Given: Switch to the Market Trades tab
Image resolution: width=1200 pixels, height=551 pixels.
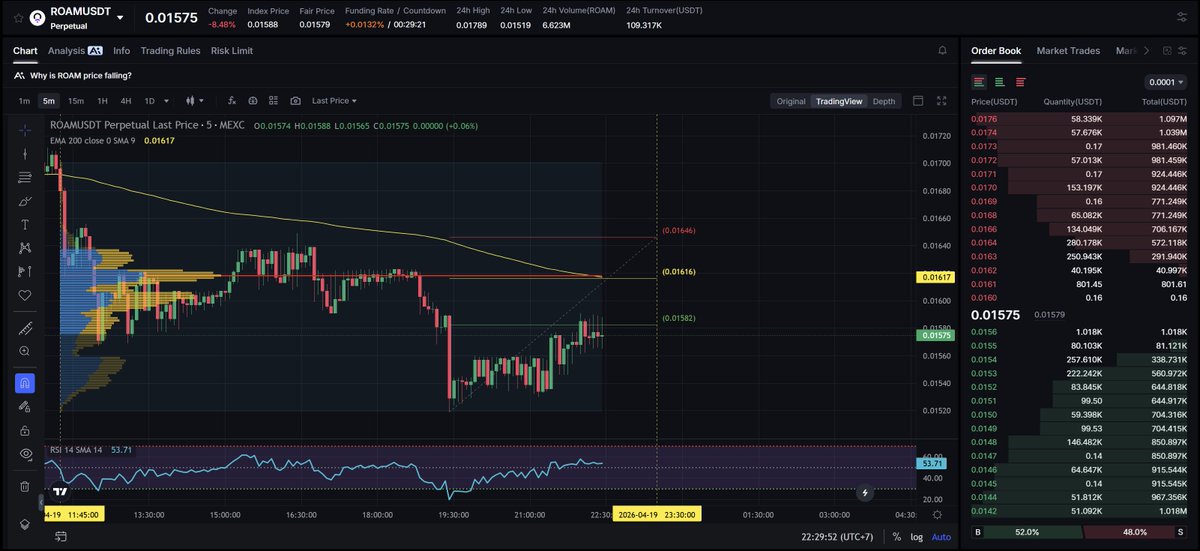Looking at the screenshot, I should pos(1068,50).
